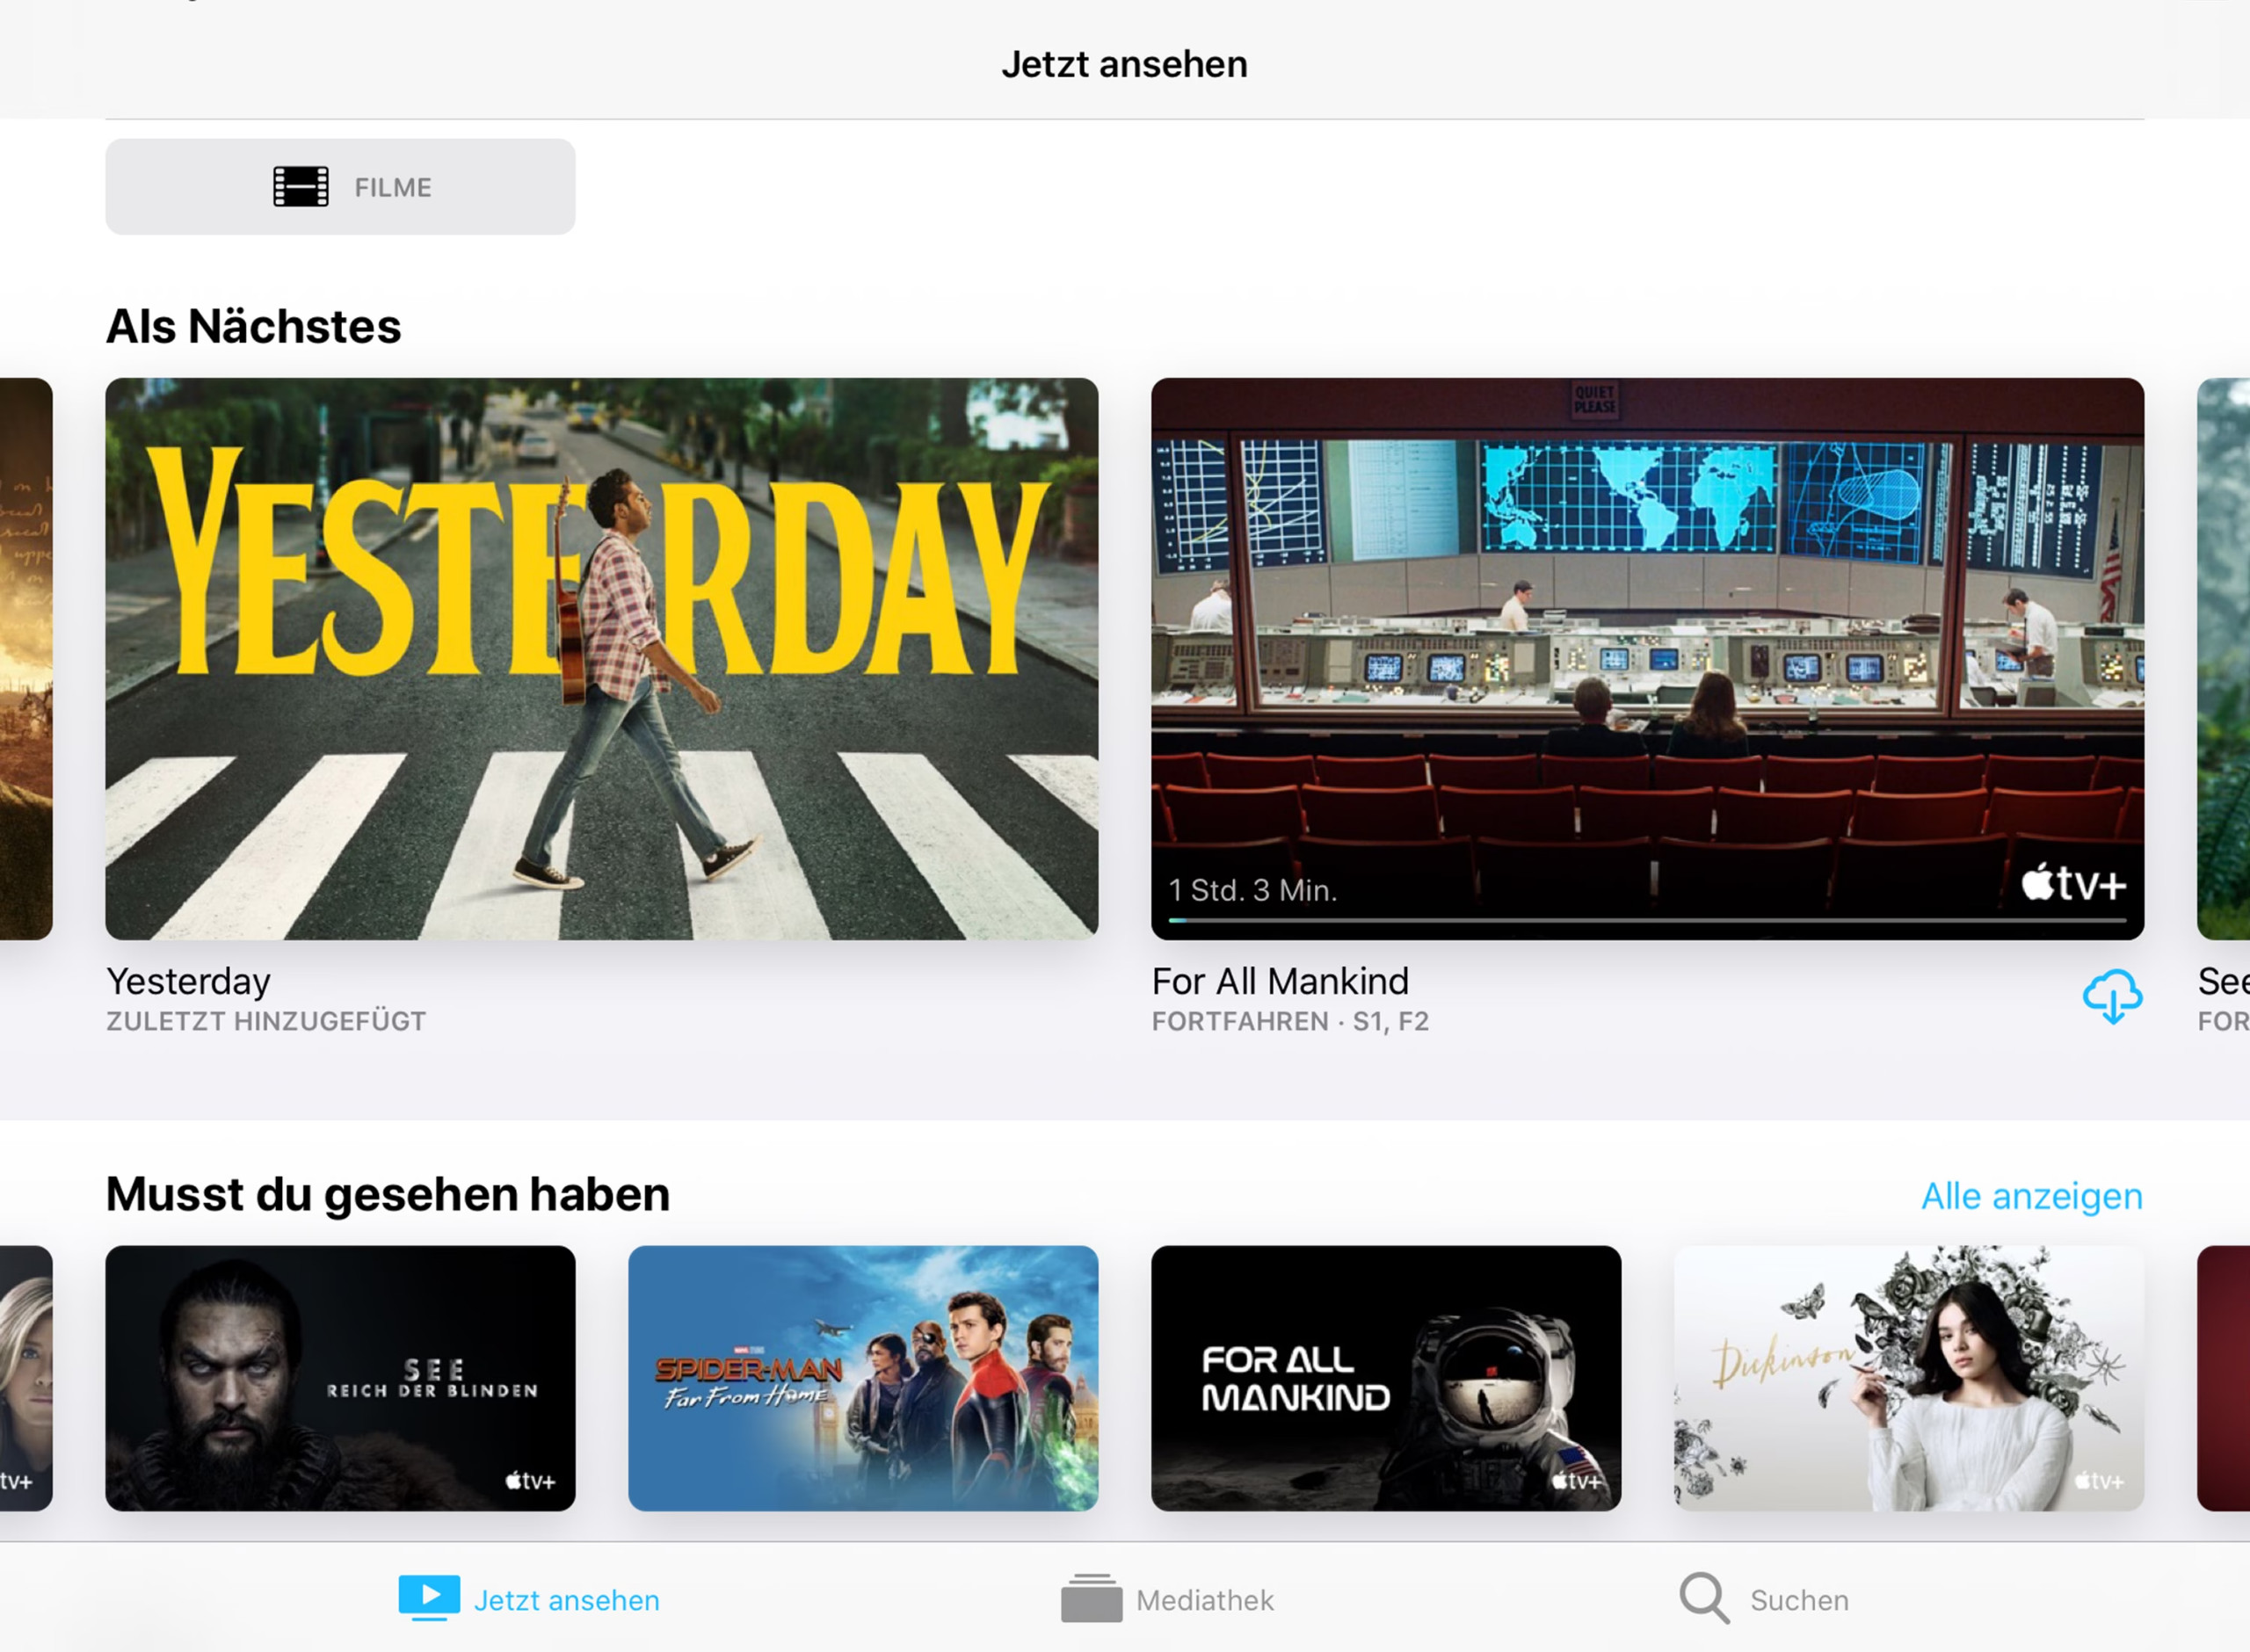Click the For All Mankind title text
This screenshot has width=2250, height=1652.
(1279, 981)
